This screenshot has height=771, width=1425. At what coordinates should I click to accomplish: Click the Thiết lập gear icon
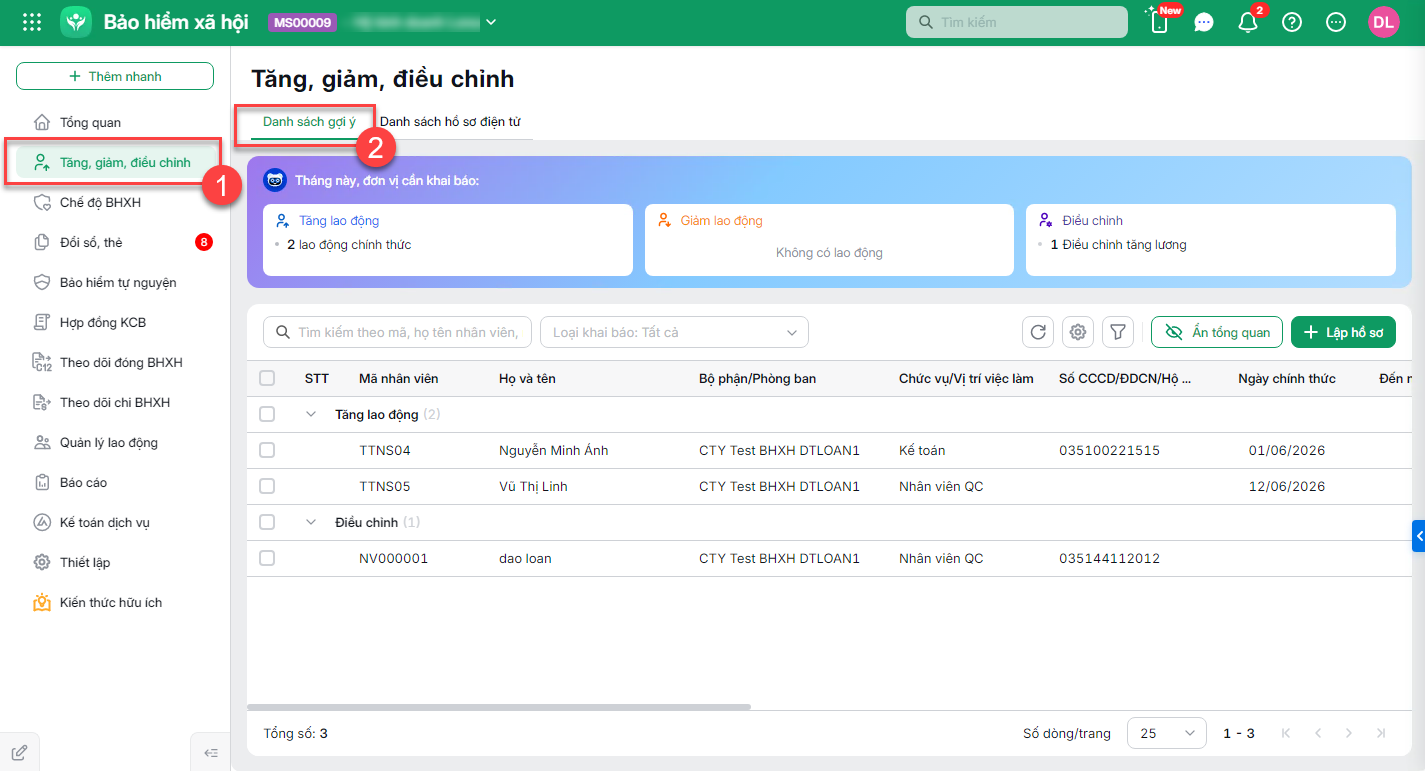pyautogui.click(x=42, y=562)
